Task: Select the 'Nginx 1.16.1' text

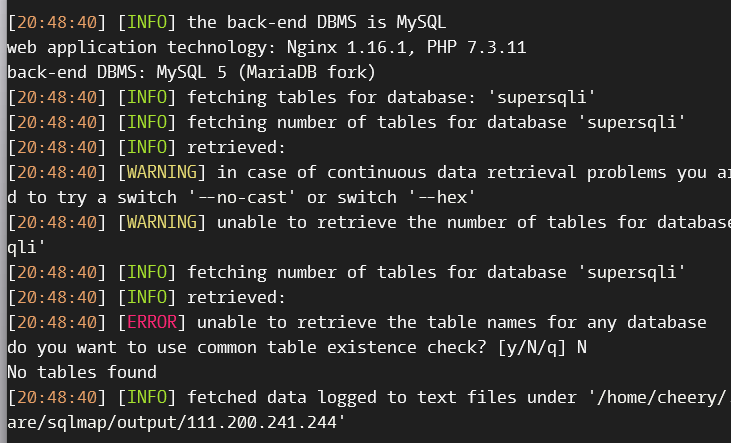Action: pyautogui.click(x=346, y=47)
